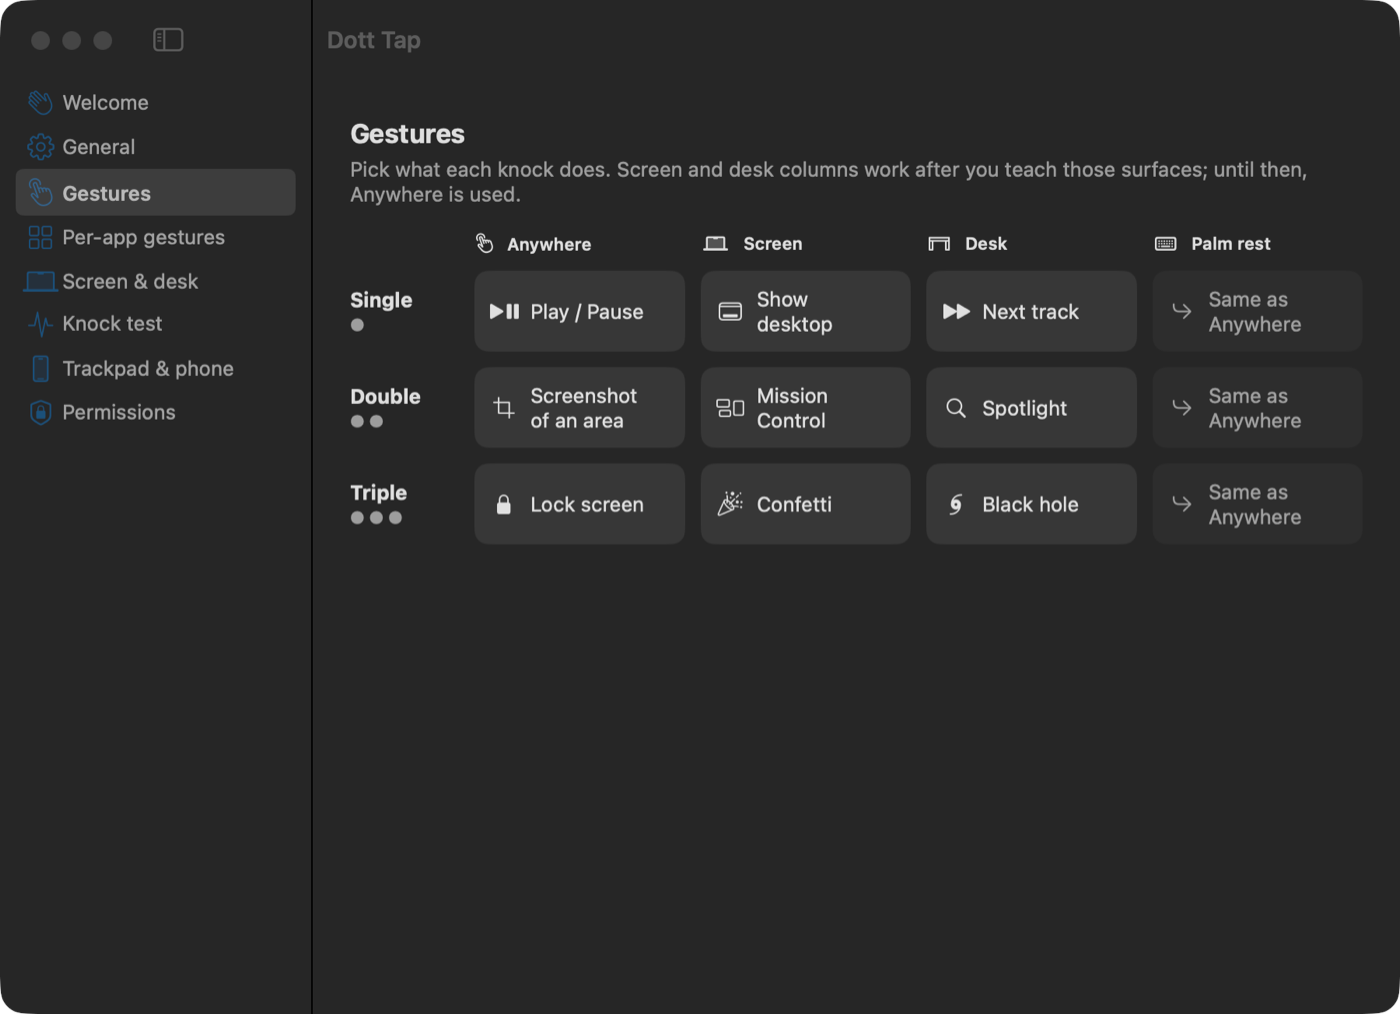
Task: Open the Knock test page
Action: [156, 324]
